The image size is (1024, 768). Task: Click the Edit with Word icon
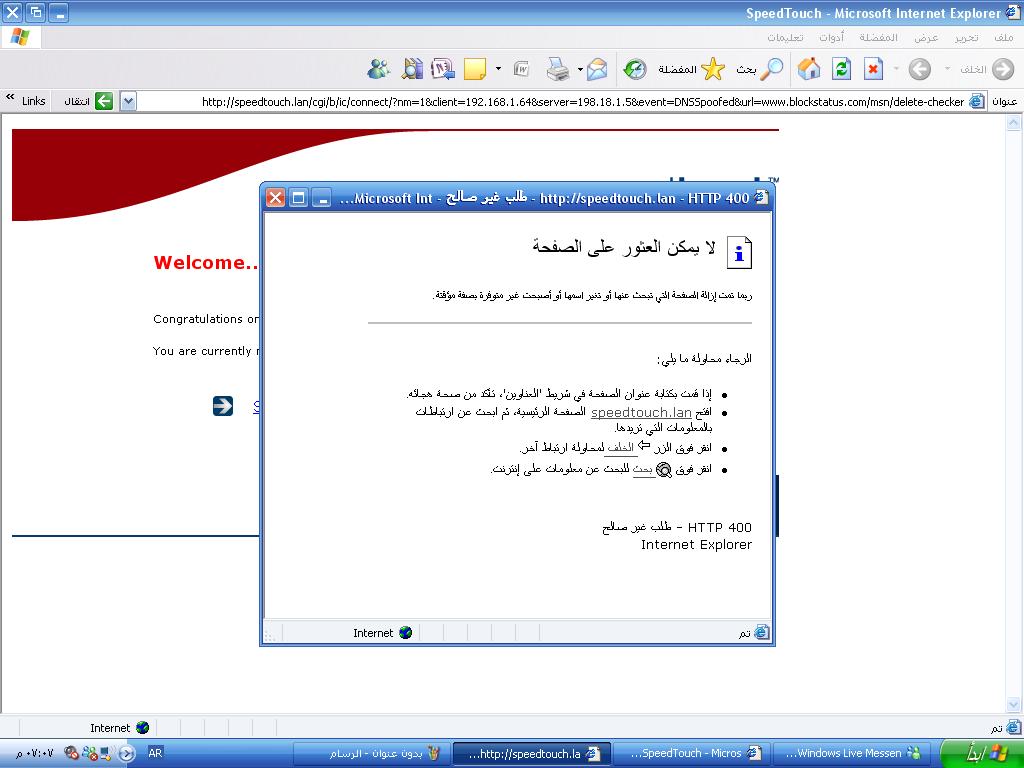[x=521, y=69]
